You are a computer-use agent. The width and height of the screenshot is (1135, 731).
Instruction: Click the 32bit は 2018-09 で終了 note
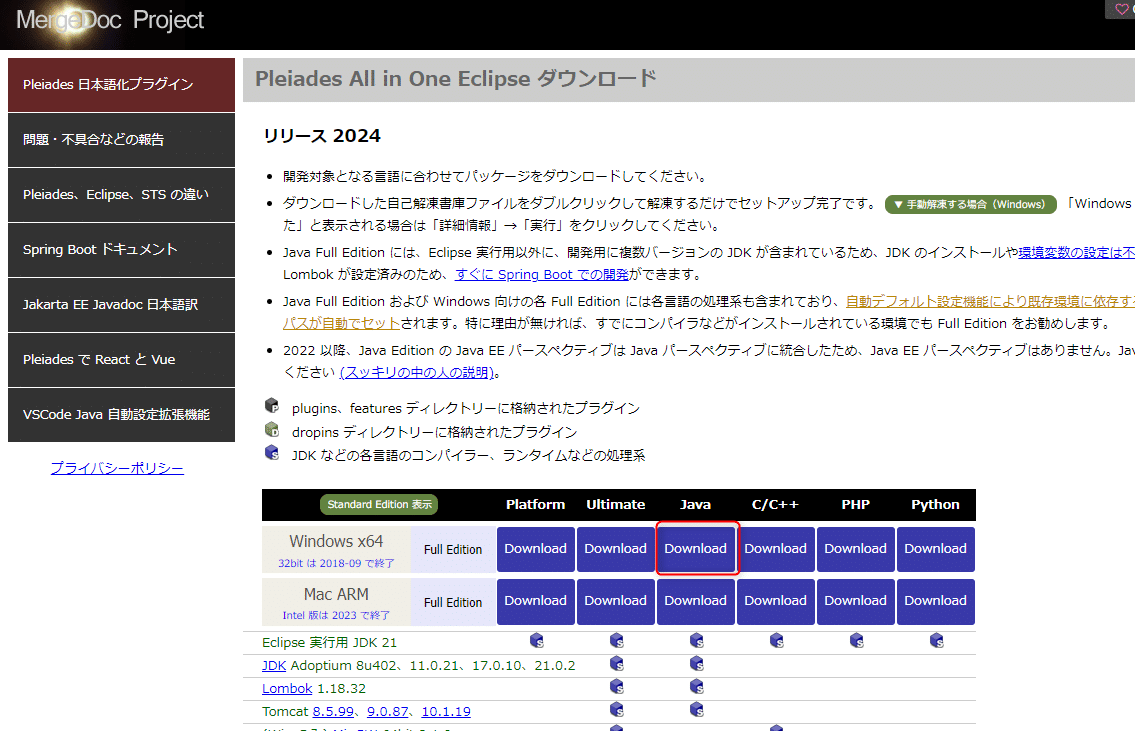click(336, 563)
